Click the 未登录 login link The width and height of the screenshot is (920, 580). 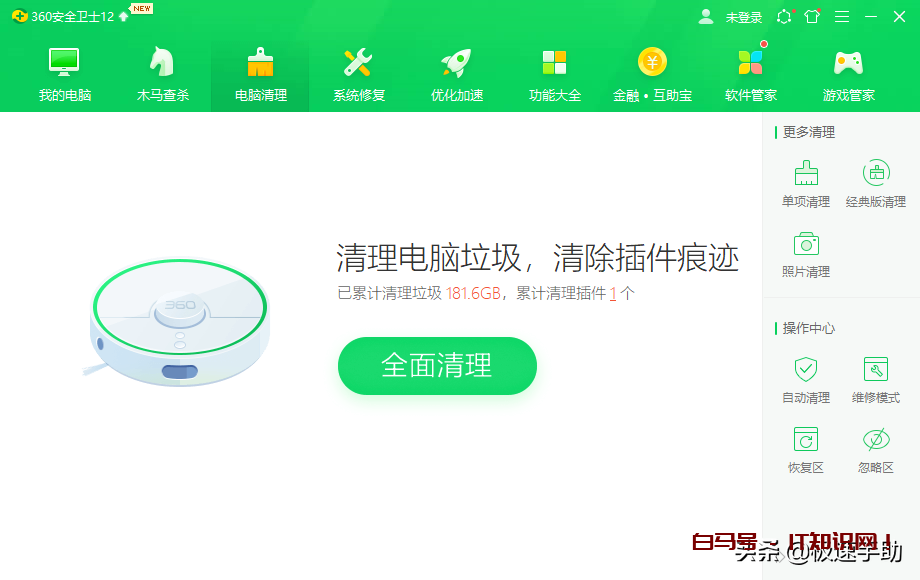pos(743,18)
